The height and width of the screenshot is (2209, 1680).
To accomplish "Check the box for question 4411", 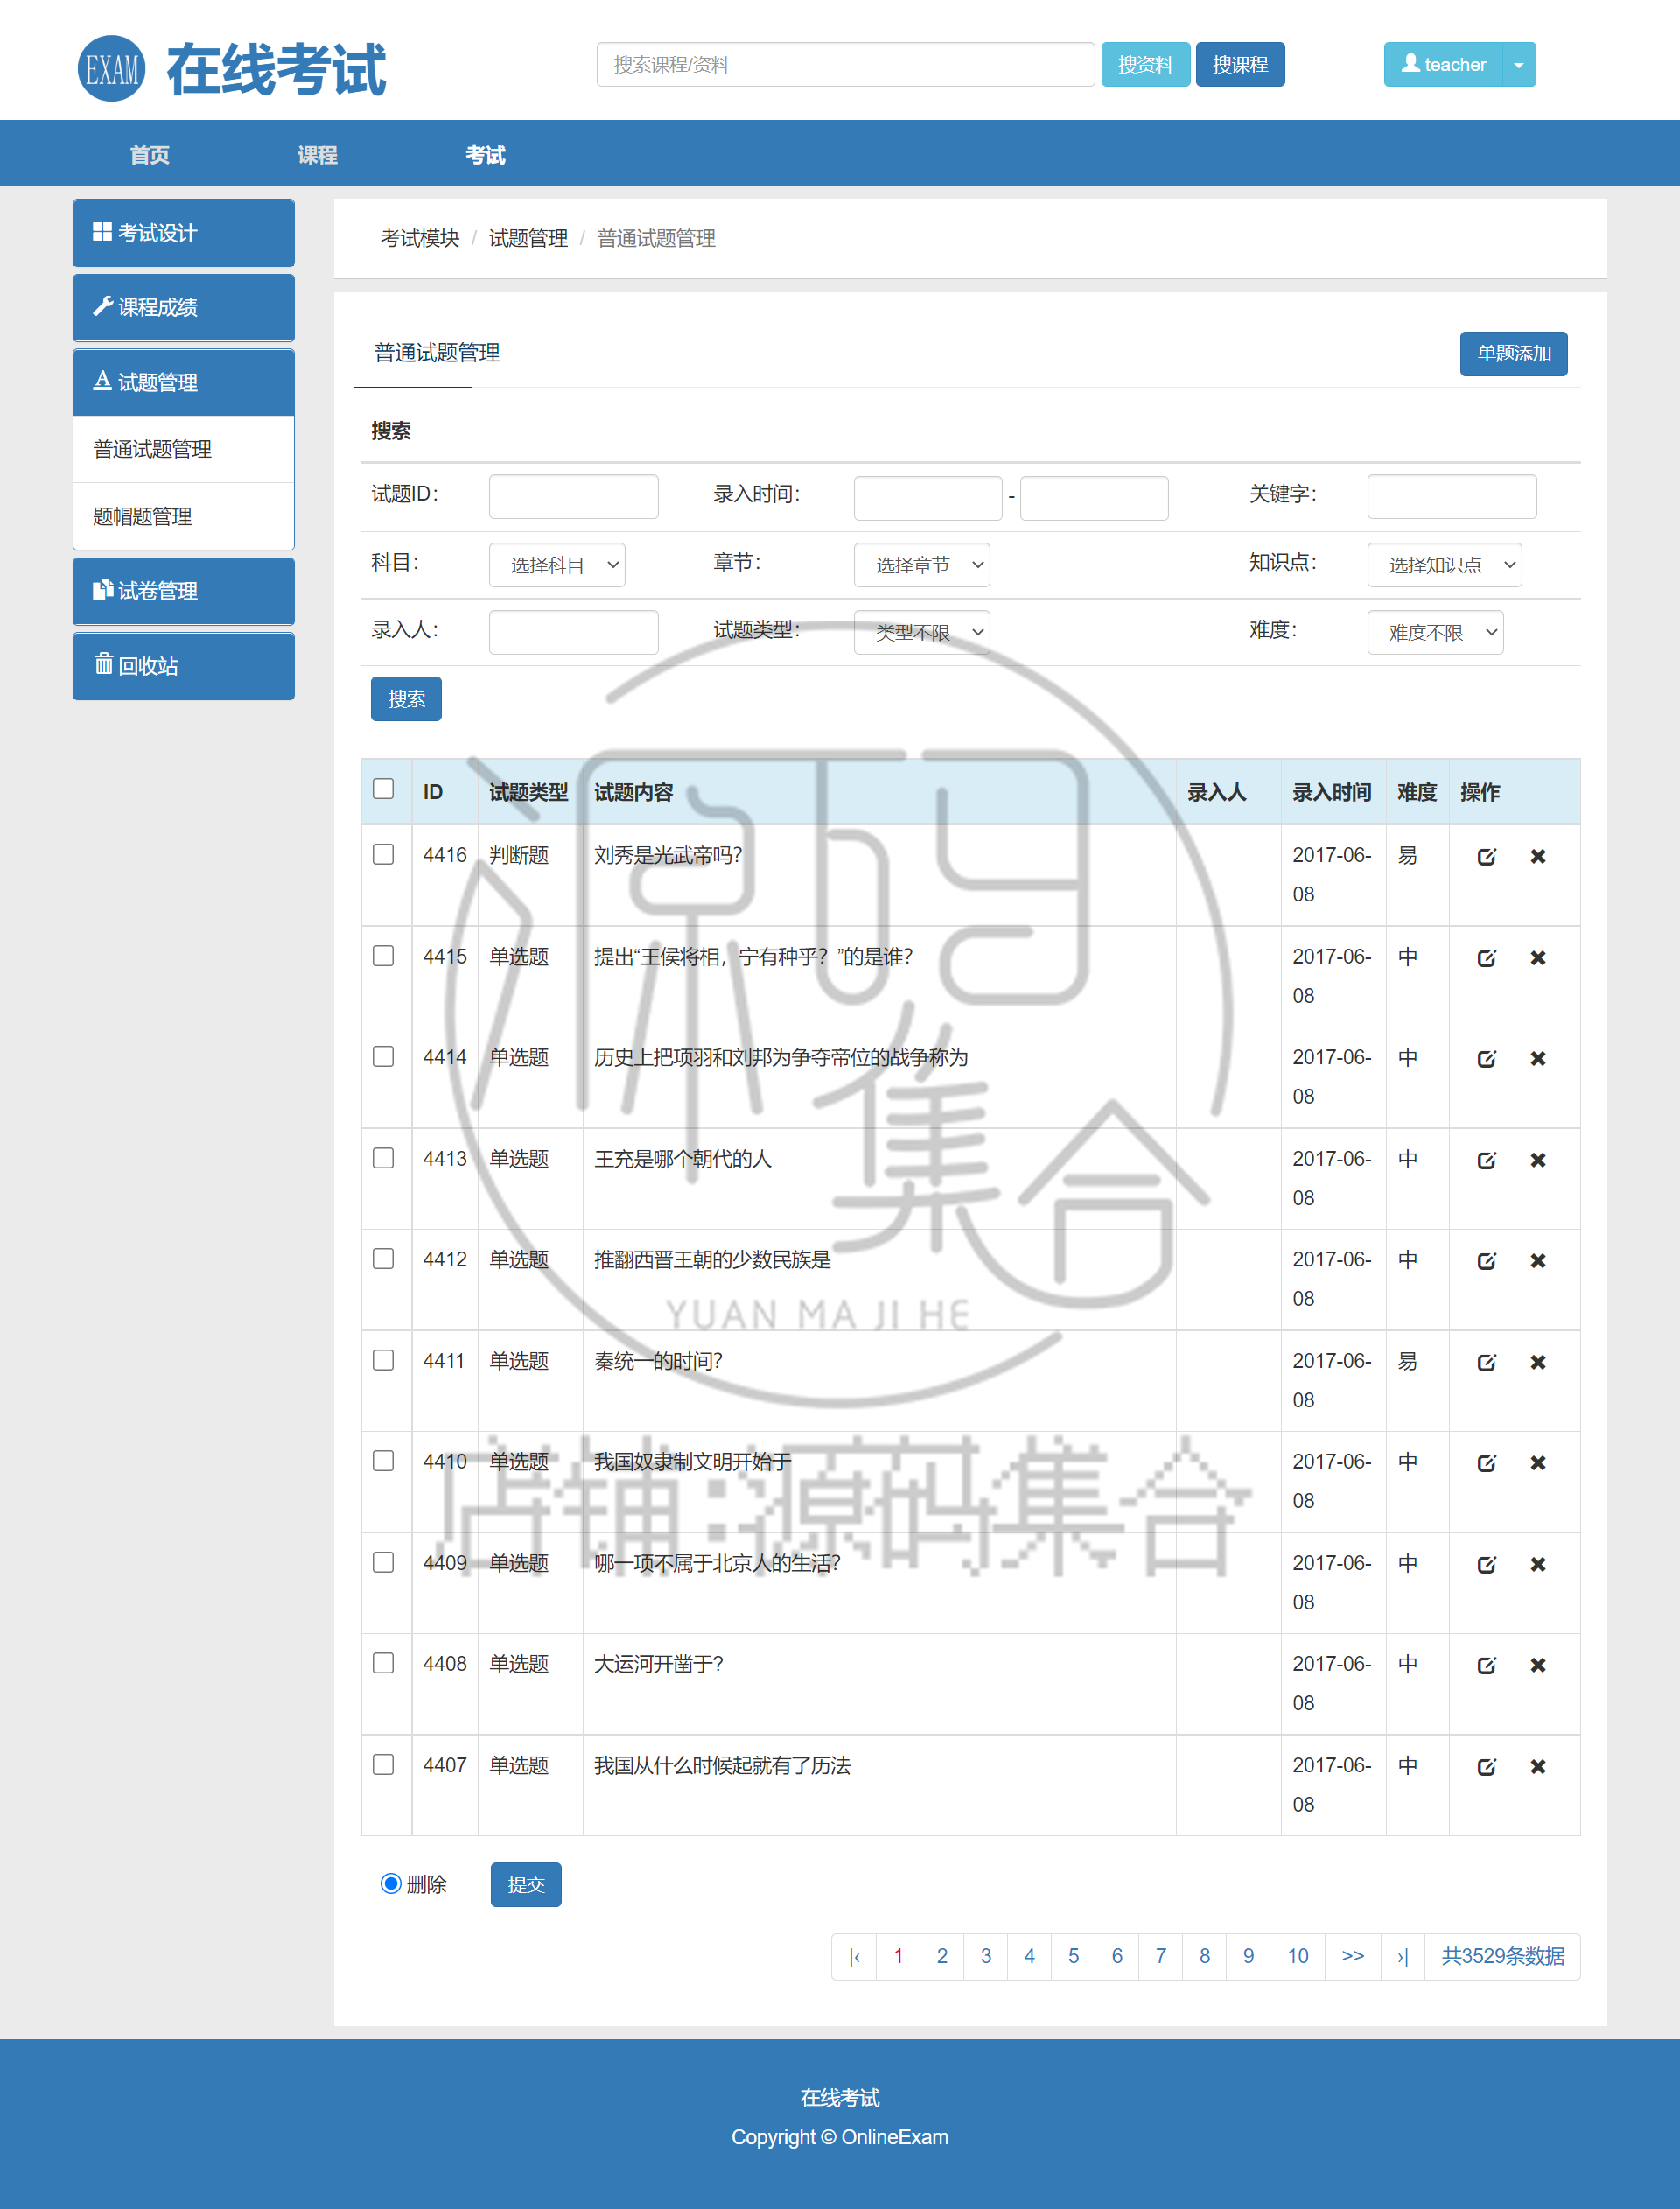I will tap(383, 1361).
